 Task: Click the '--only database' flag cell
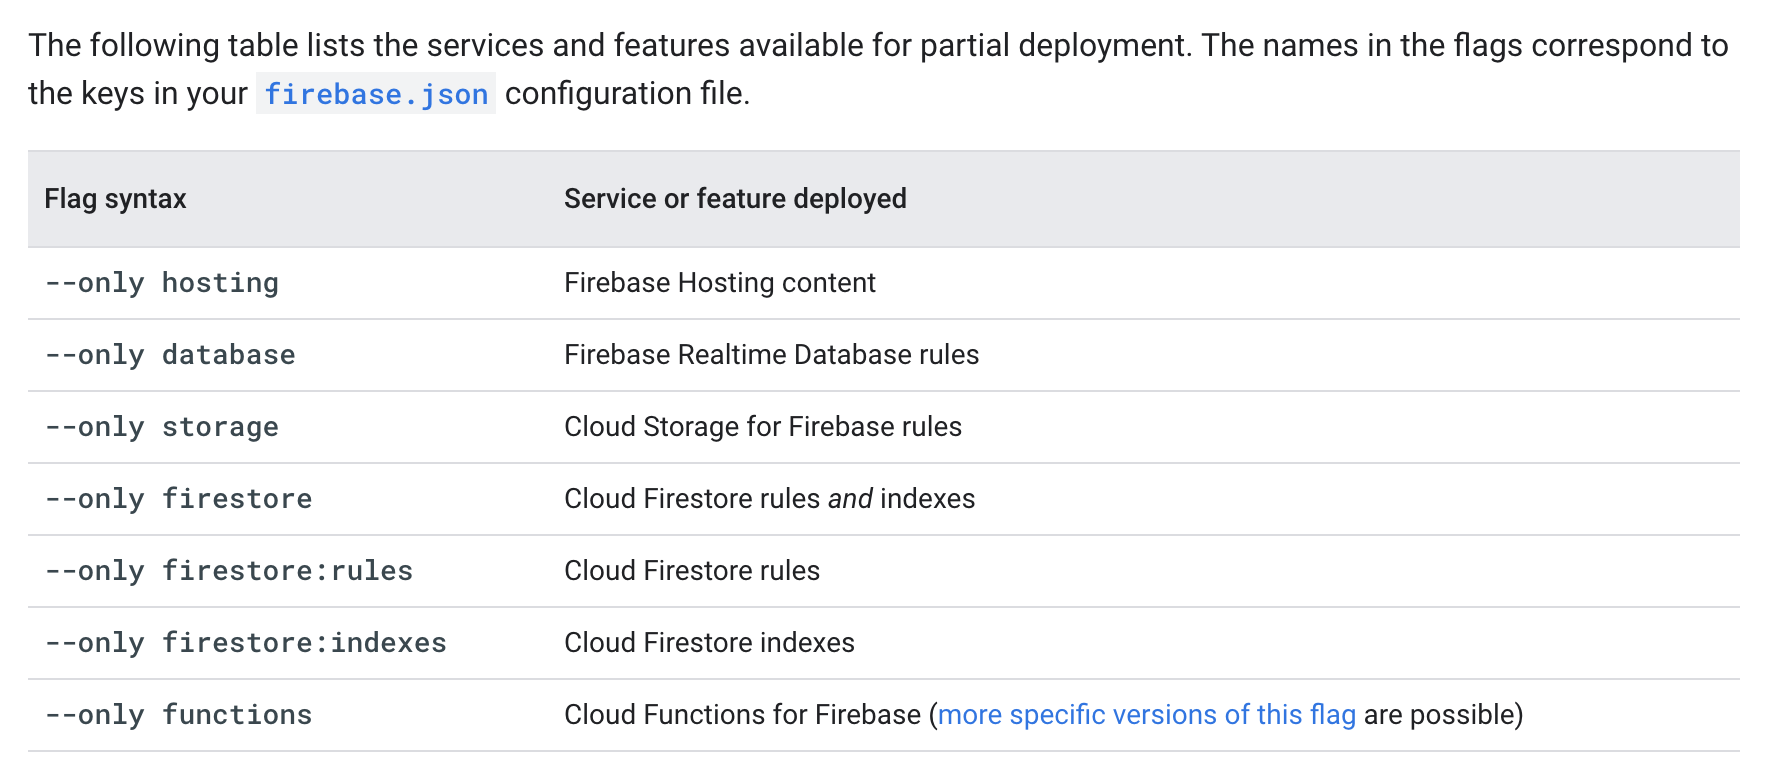[x=170, y=355]
